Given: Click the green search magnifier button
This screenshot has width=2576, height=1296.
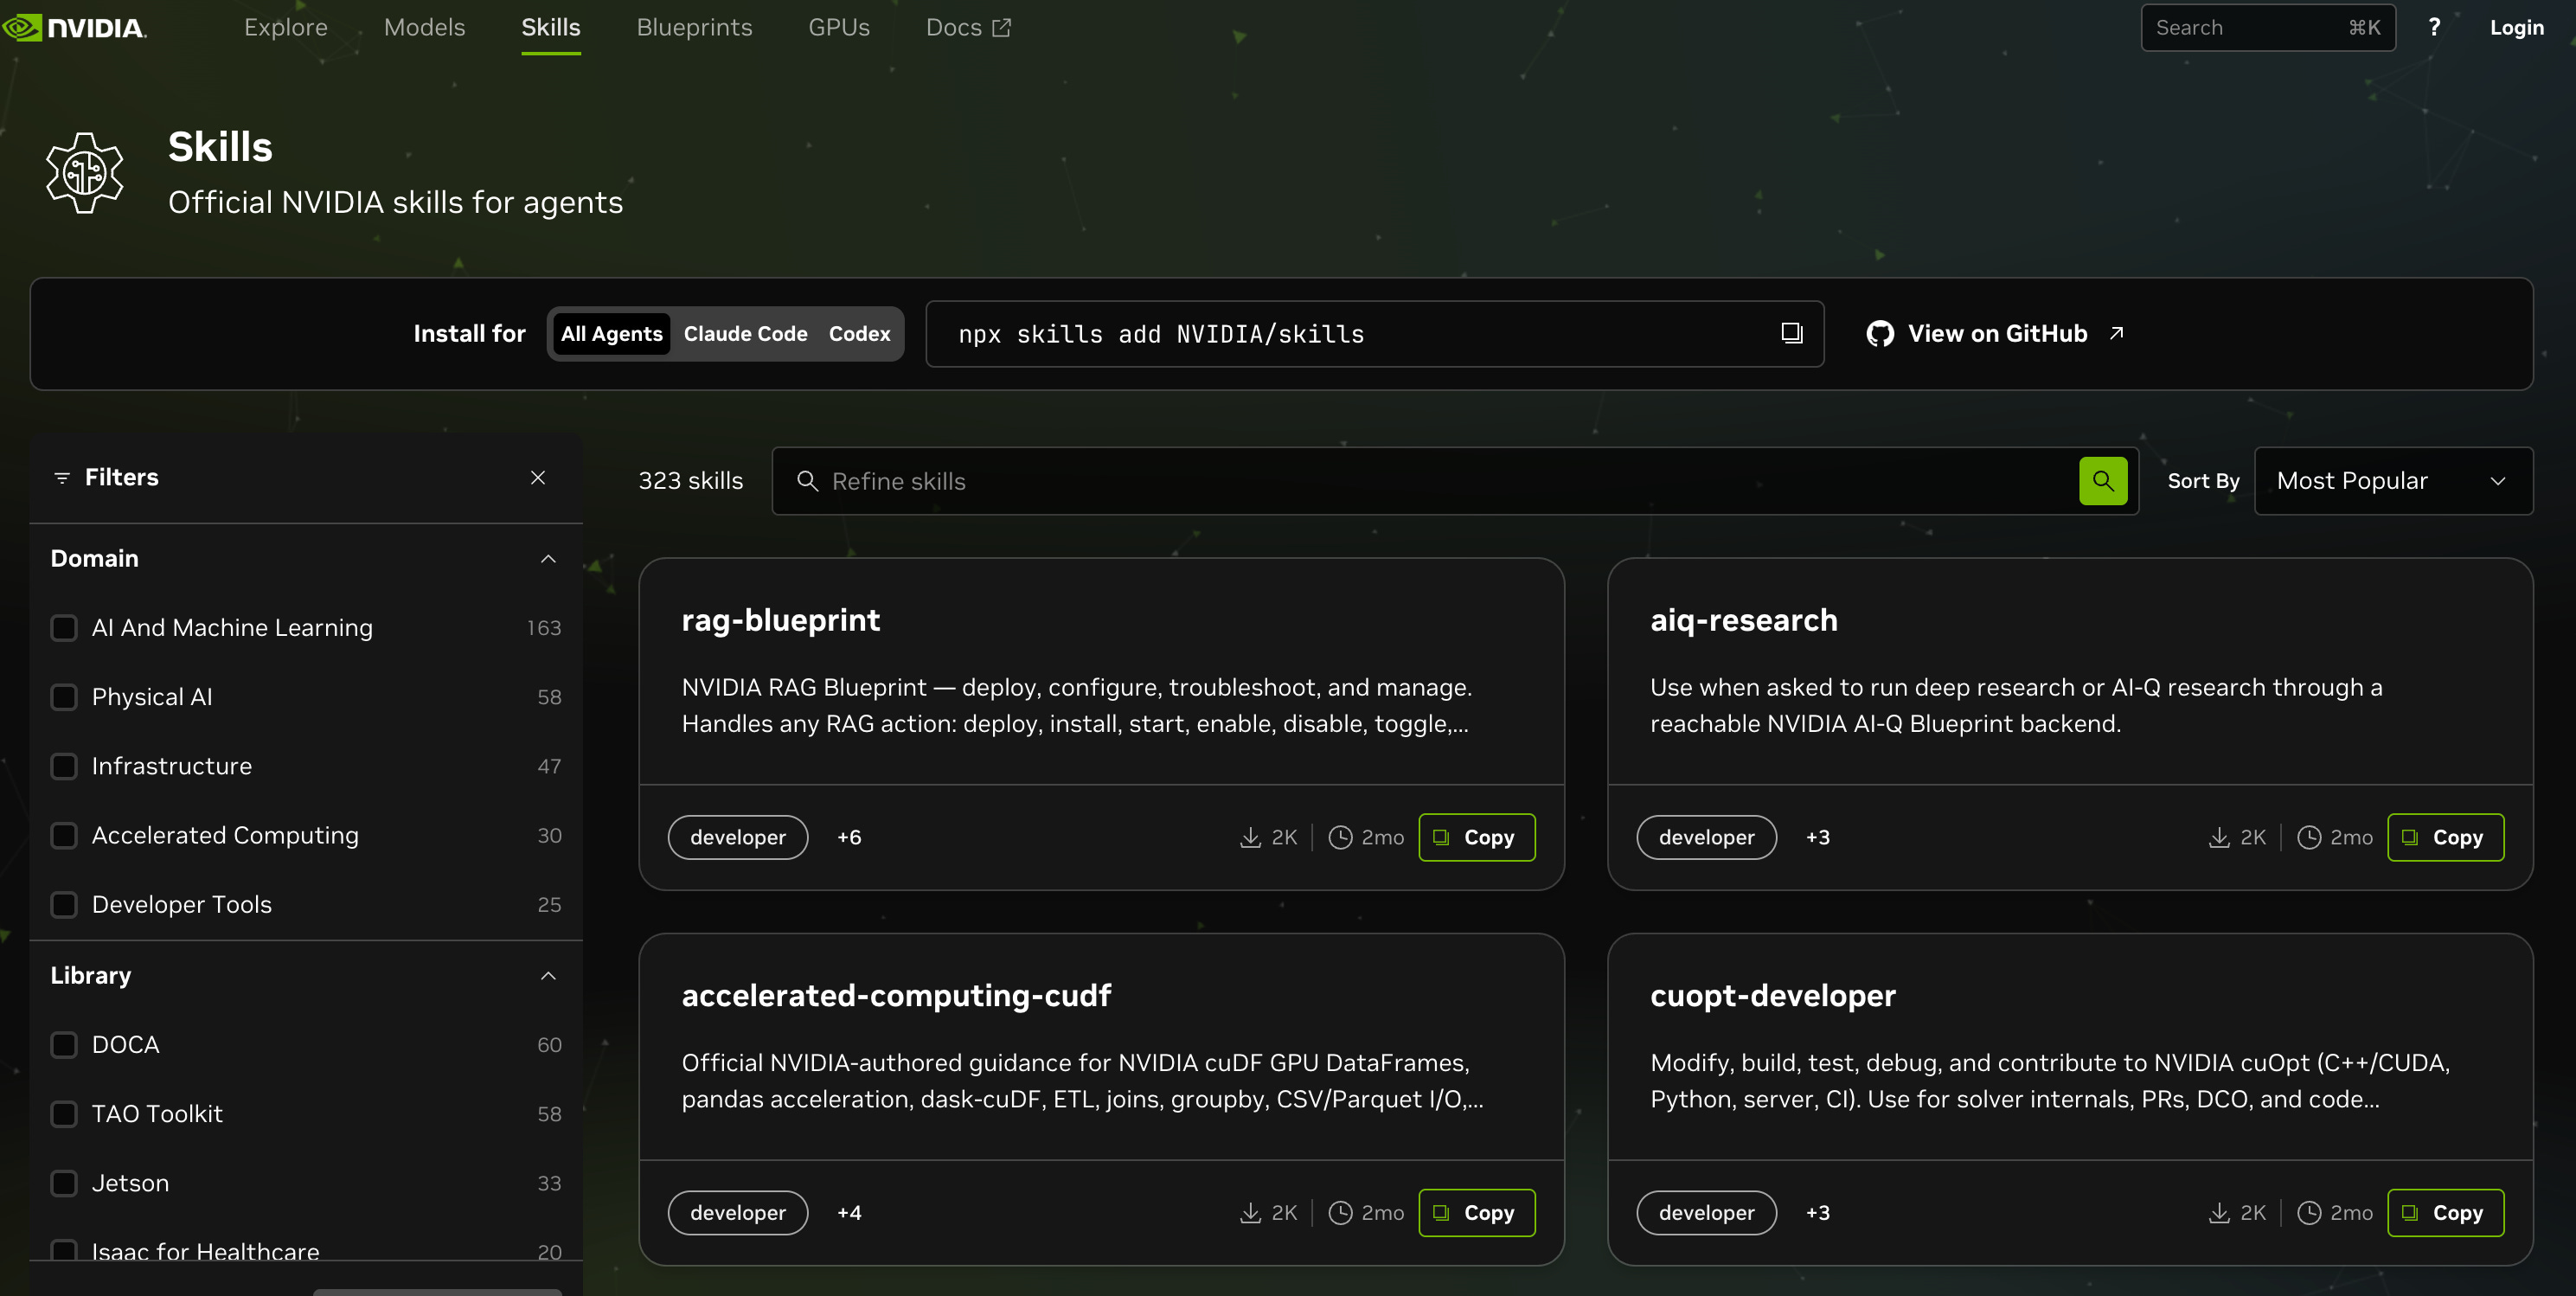Looking at the screenshot, I should click(2103, 481).
